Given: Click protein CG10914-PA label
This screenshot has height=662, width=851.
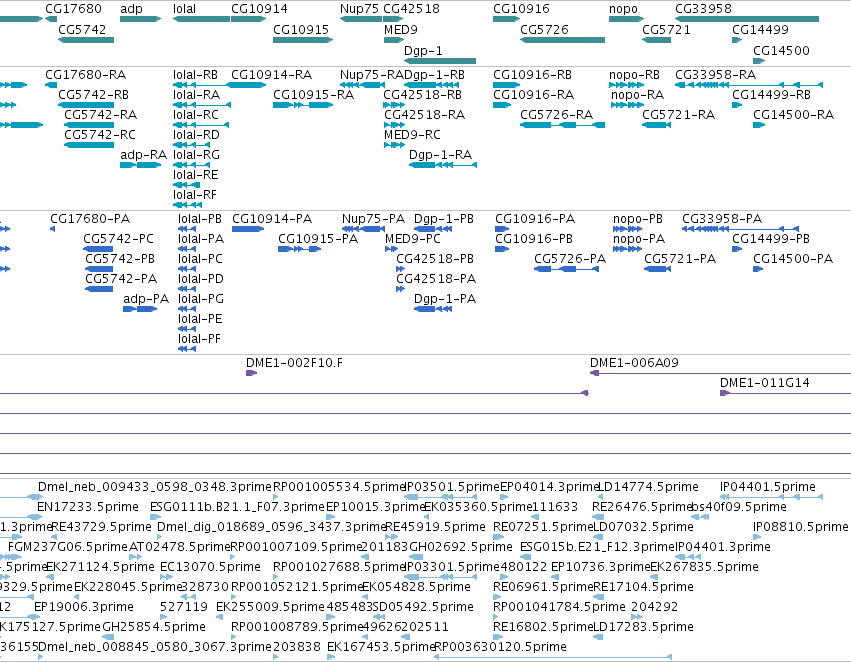Looking at the screenshot, I should [272, 219].
